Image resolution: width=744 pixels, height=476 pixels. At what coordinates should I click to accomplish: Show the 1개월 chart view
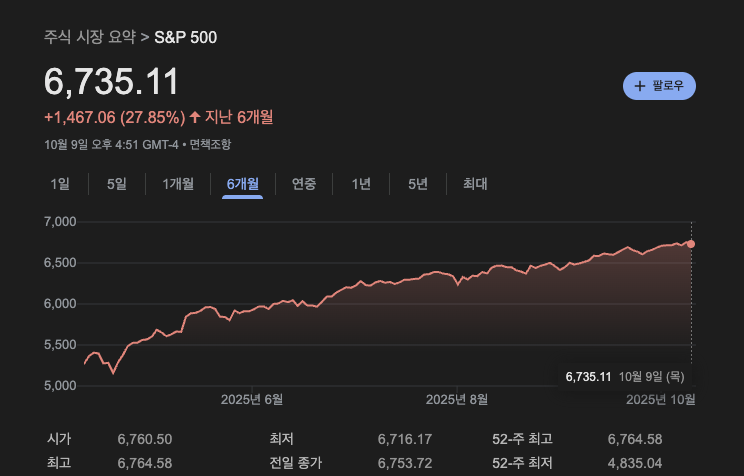178,184
